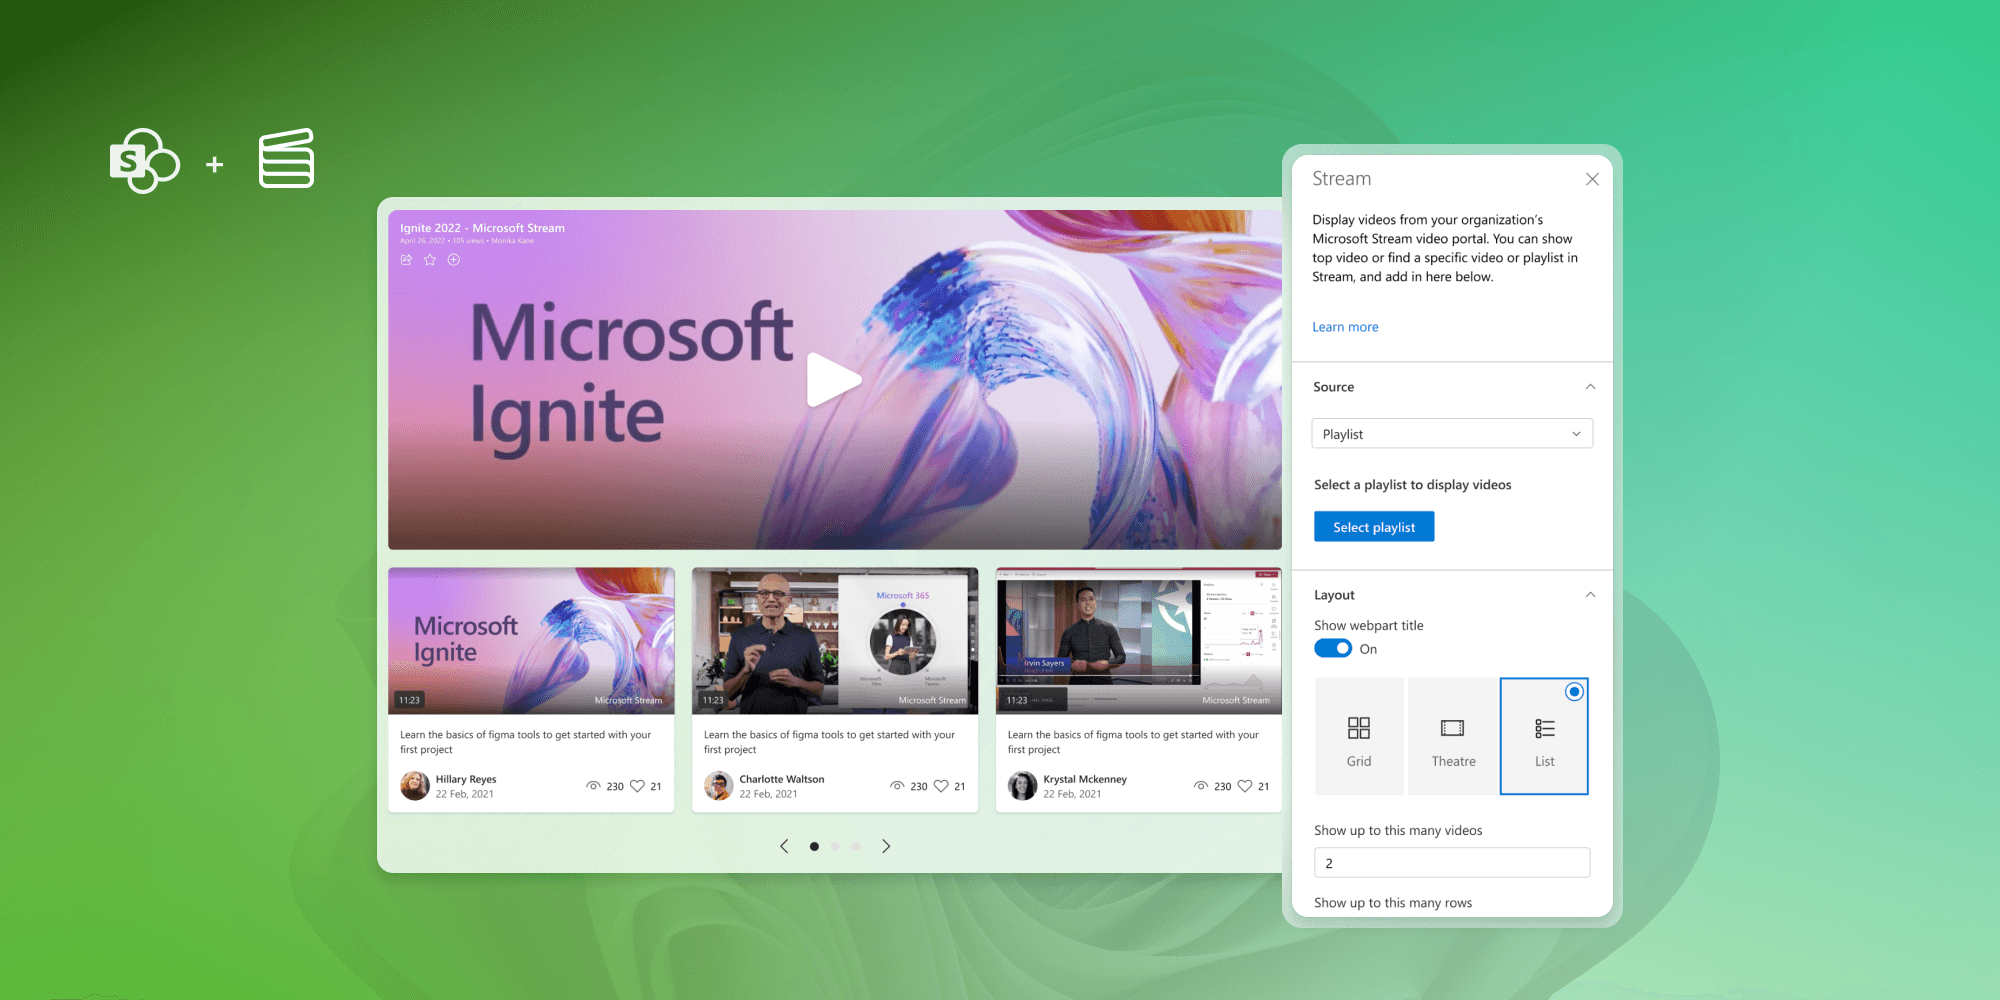This screenshot has height=1000, width=2000.
Task: Click the views eye icon on Charlotte Waltson card
Action: coord(897,786)
